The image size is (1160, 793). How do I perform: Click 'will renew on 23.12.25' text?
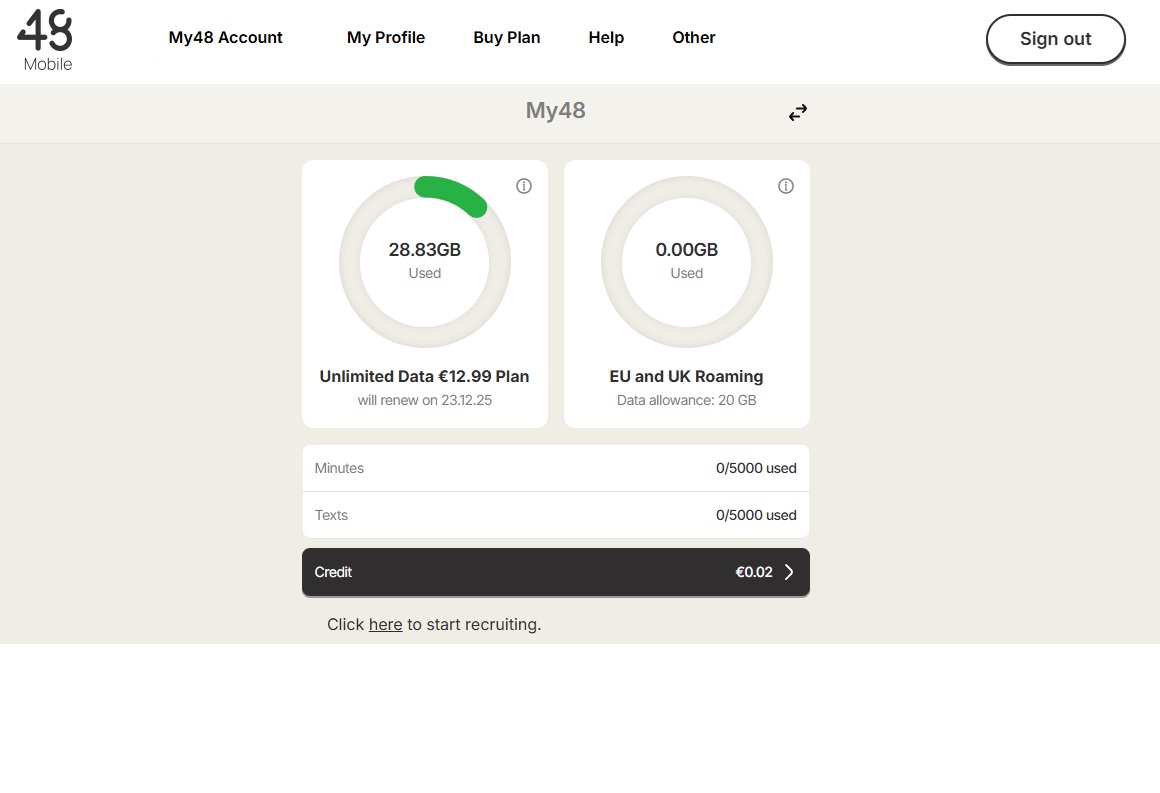pos(425,400)
